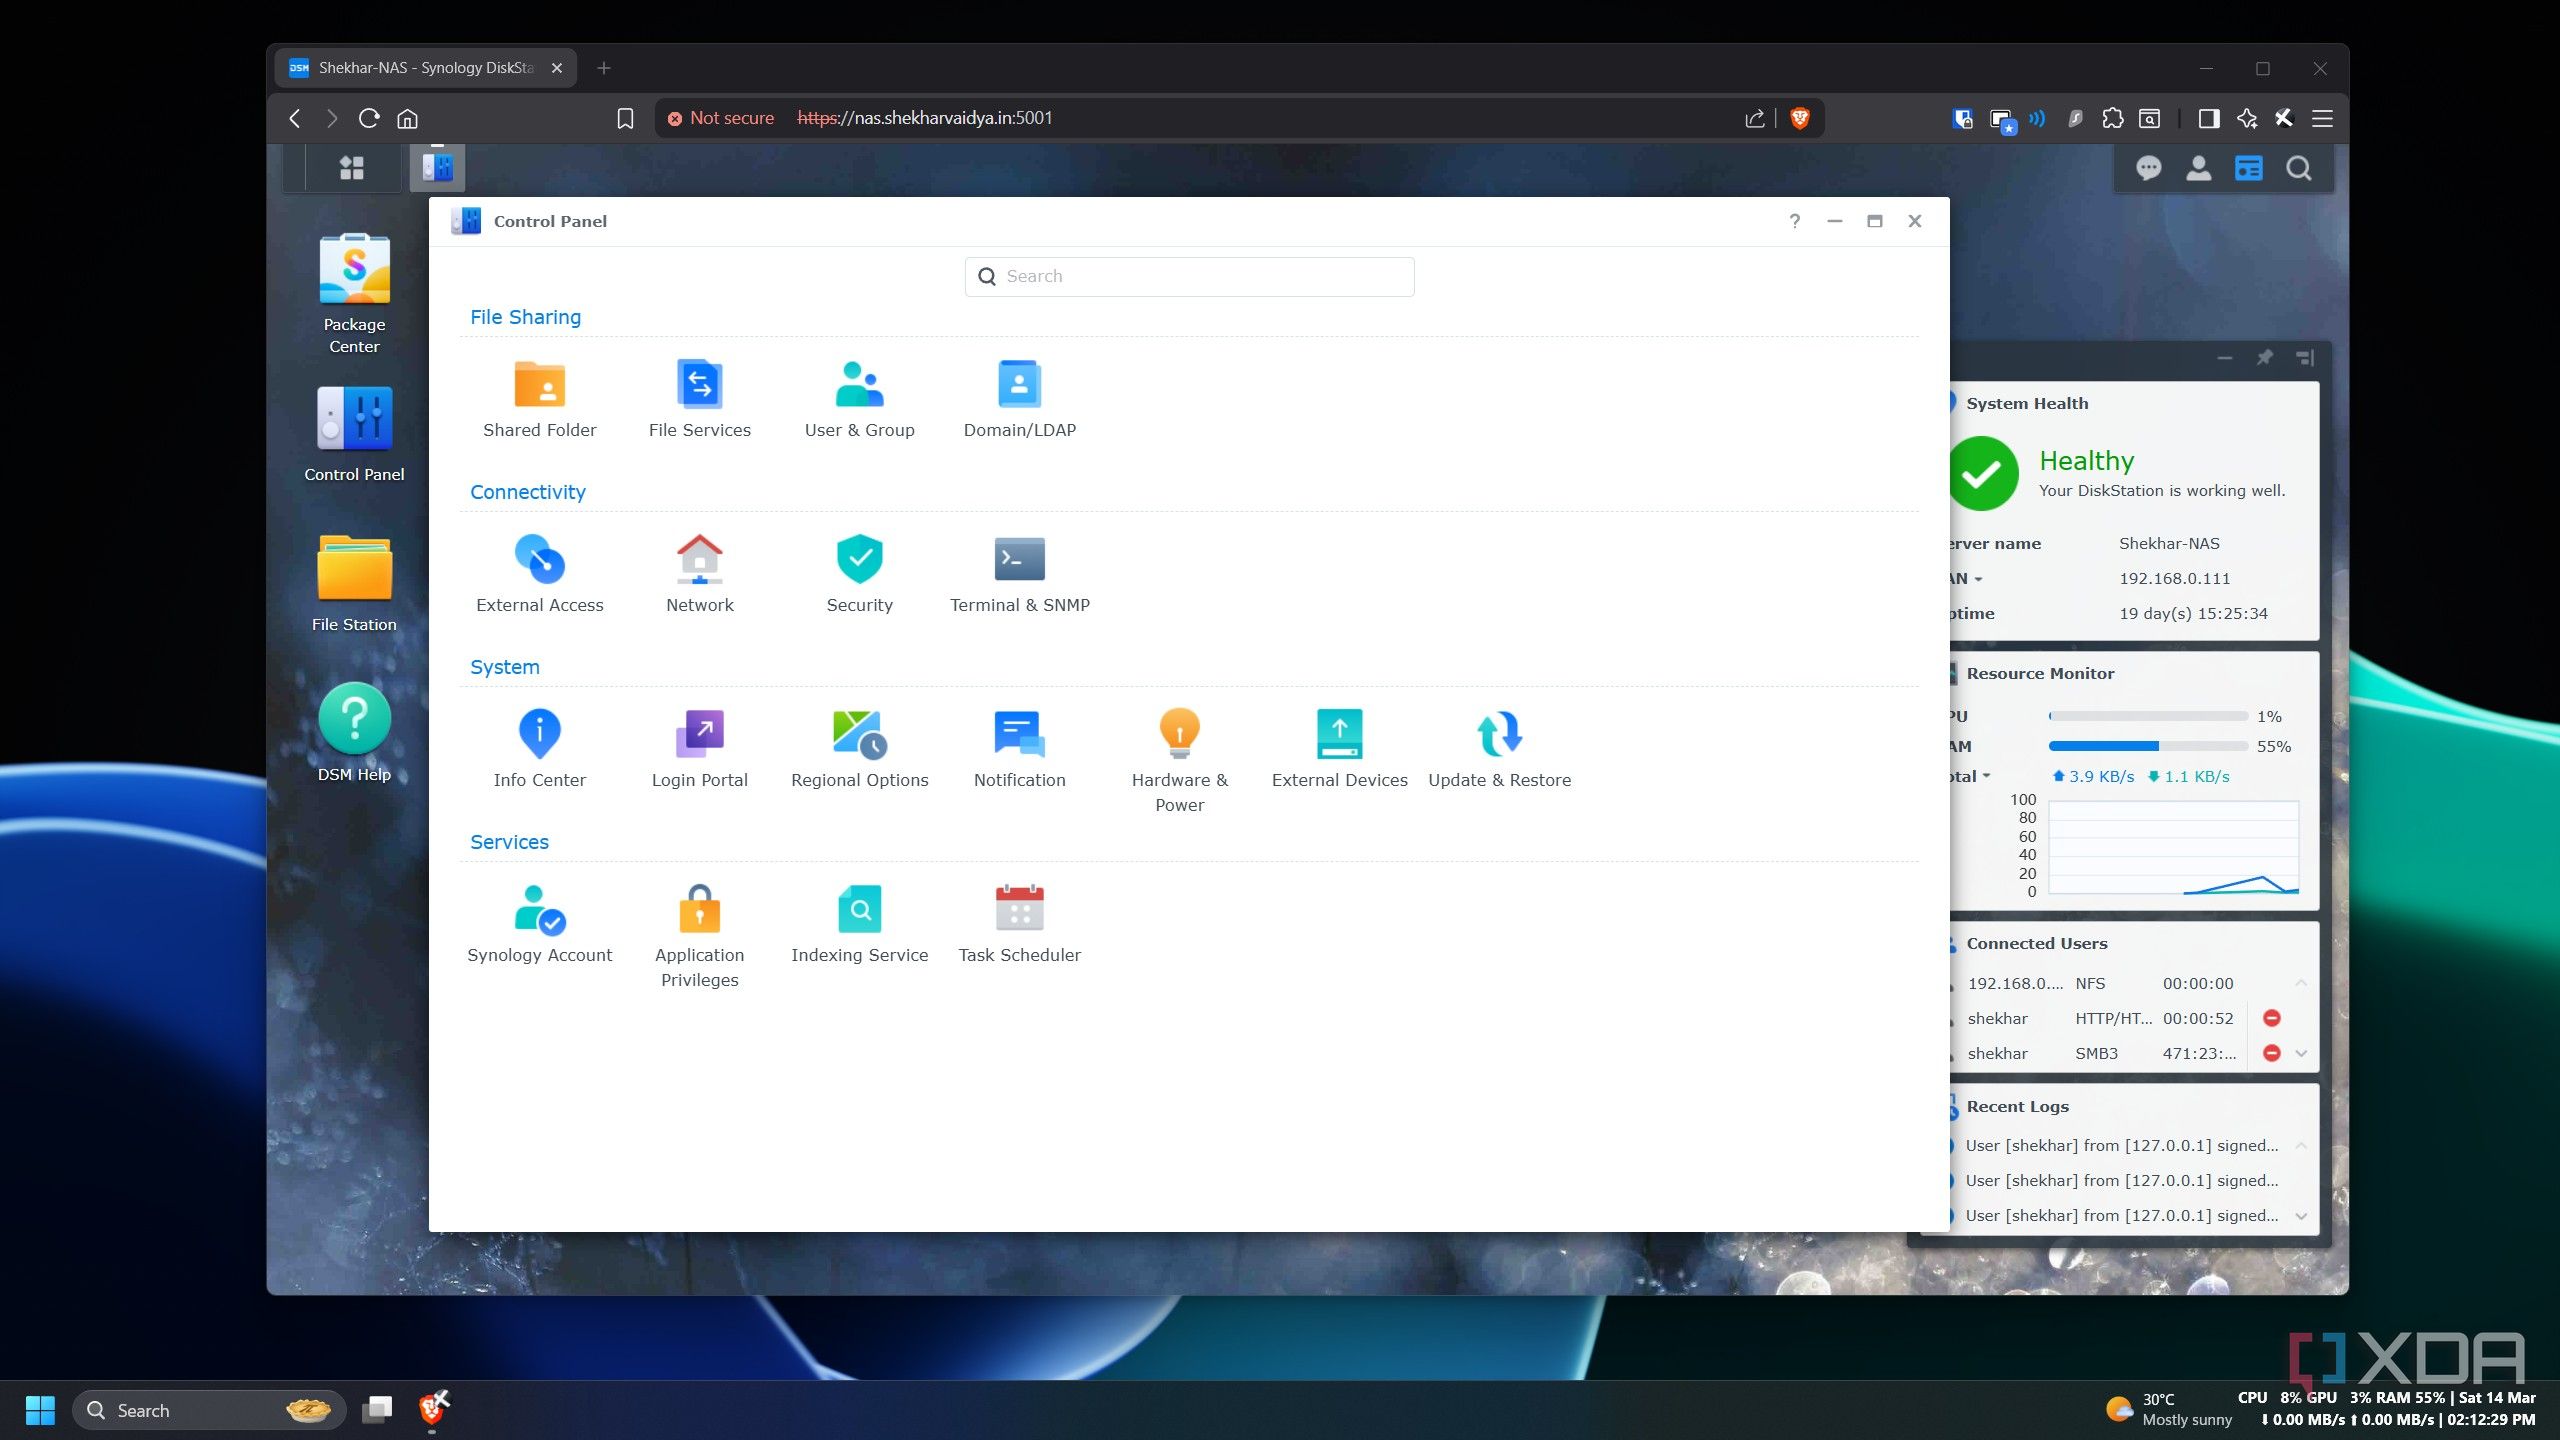Open Login Portal settings
This screenshot has width=2560, height=1440.
coord(699,750)
